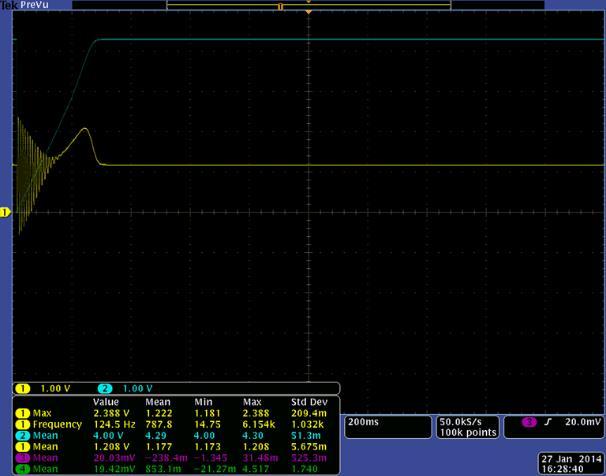Select the cyan channel 2 badge in the scale readout
This screenshot has height=476, width=606.
pos(105,389)
